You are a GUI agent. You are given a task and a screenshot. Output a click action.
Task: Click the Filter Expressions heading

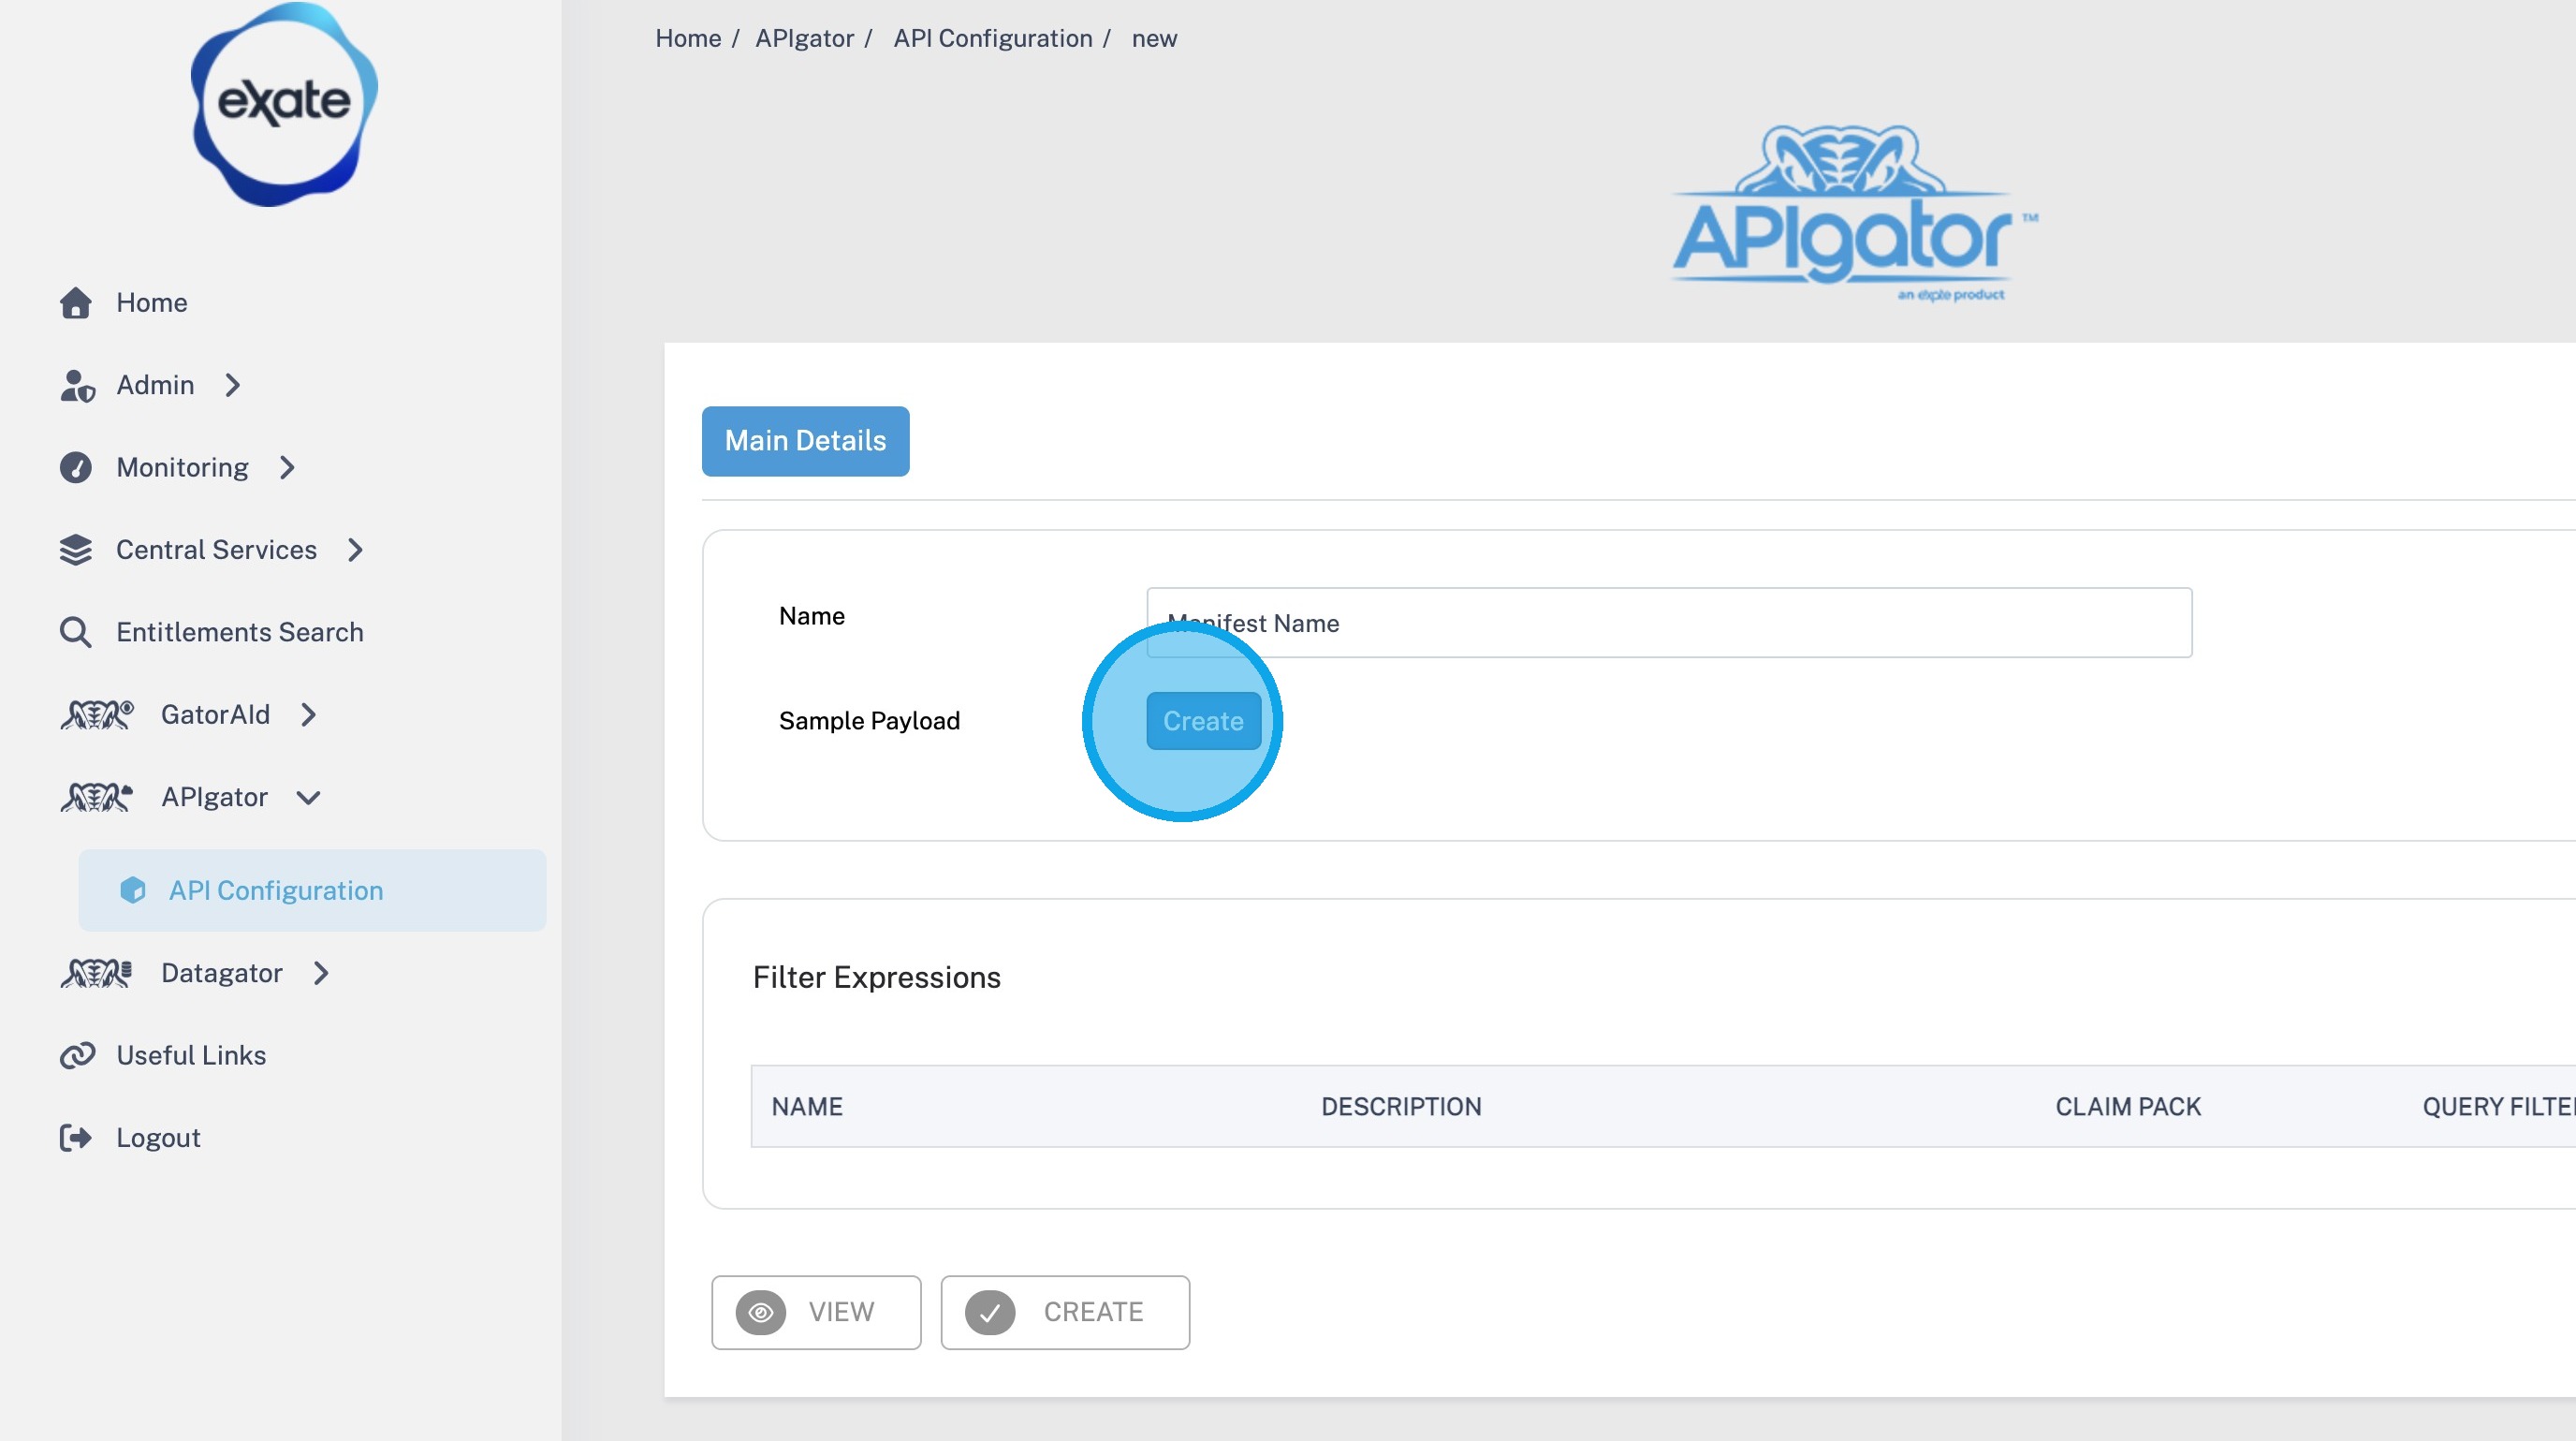[x=876, y=977]
